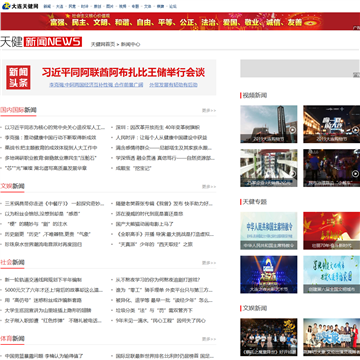Open 《全职高手》开播 article

click(x=164, y=234)
